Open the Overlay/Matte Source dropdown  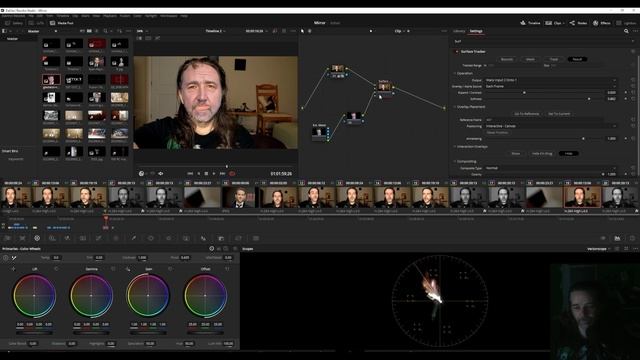click(550, 86)
